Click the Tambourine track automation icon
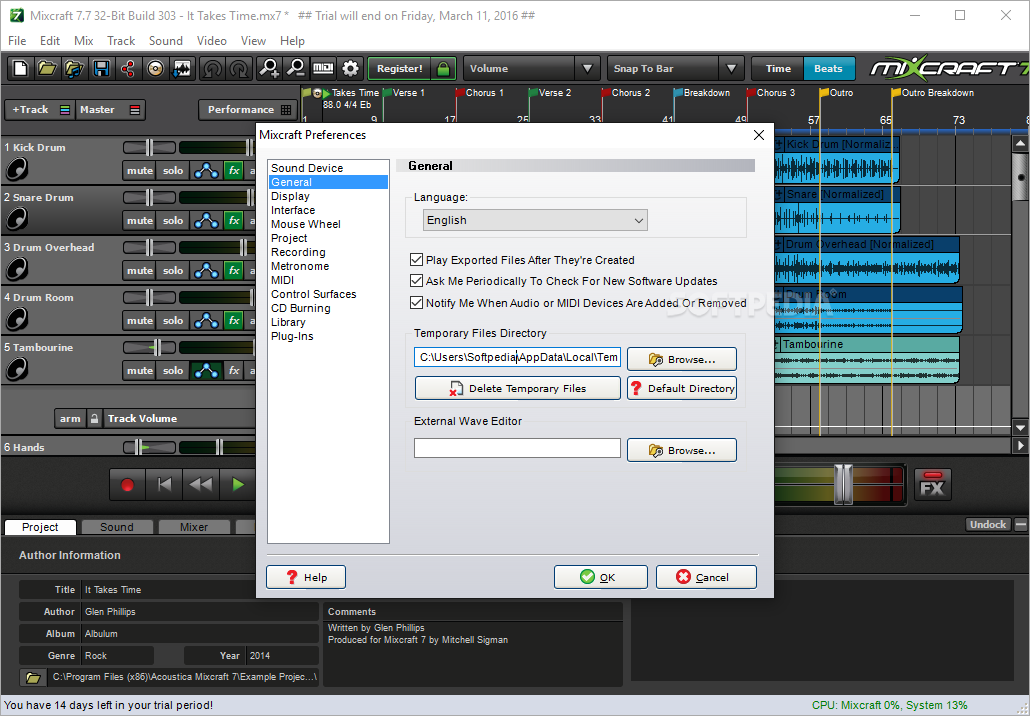This screenshot has height=716, width=1030. [x=206, y=370]
